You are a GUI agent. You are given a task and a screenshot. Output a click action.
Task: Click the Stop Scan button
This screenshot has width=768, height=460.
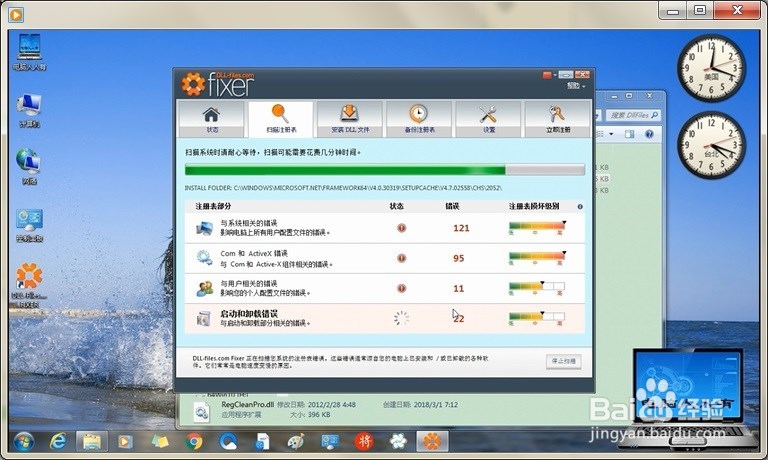563,361
